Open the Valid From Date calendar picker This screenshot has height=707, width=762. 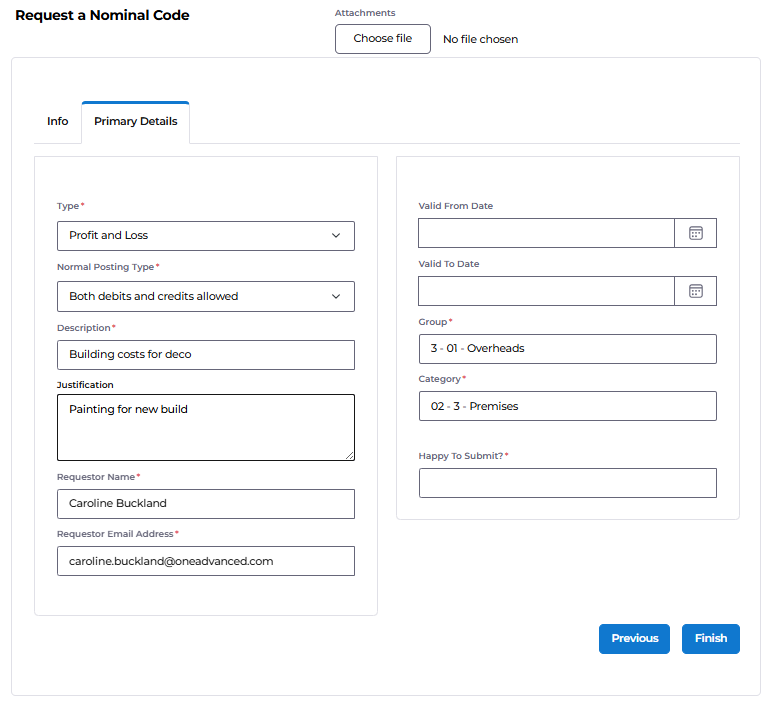pos(695,233)
